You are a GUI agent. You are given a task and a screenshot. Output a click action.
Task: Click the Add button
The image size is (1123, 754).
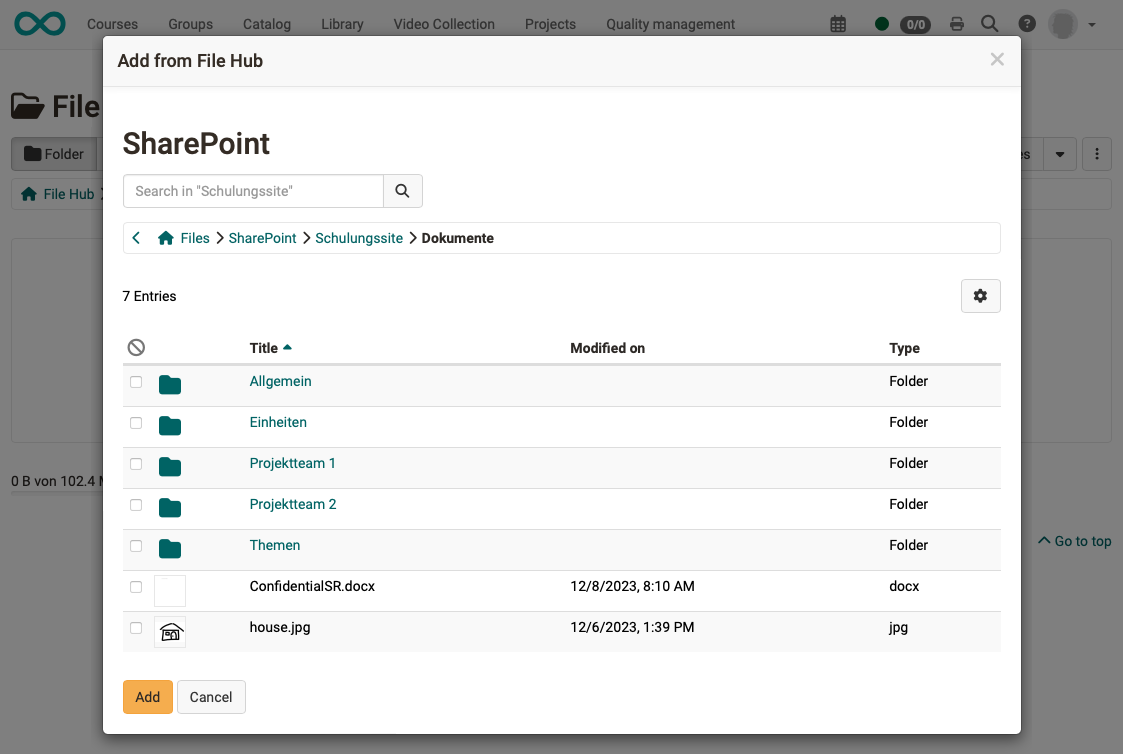click(147, 697)
